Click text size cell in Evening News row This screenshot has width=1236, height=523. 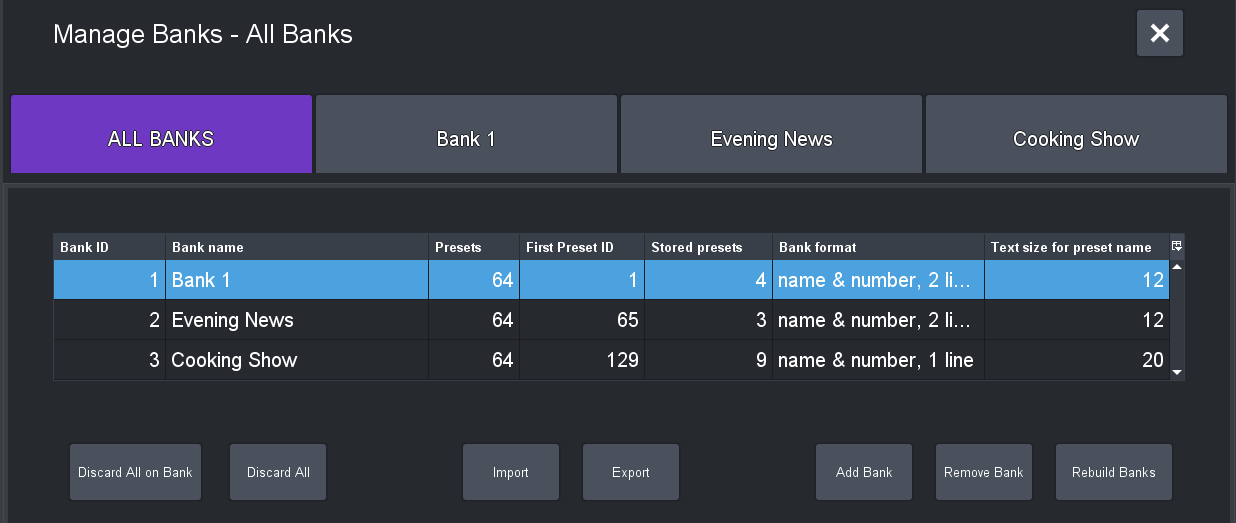point(1077,320)
